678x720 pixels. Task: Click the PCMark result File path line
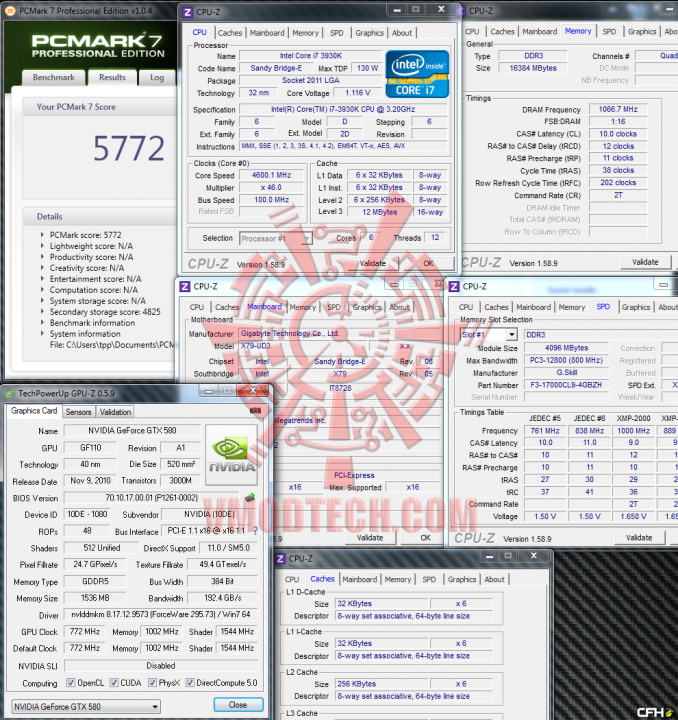tap(112, 345)
